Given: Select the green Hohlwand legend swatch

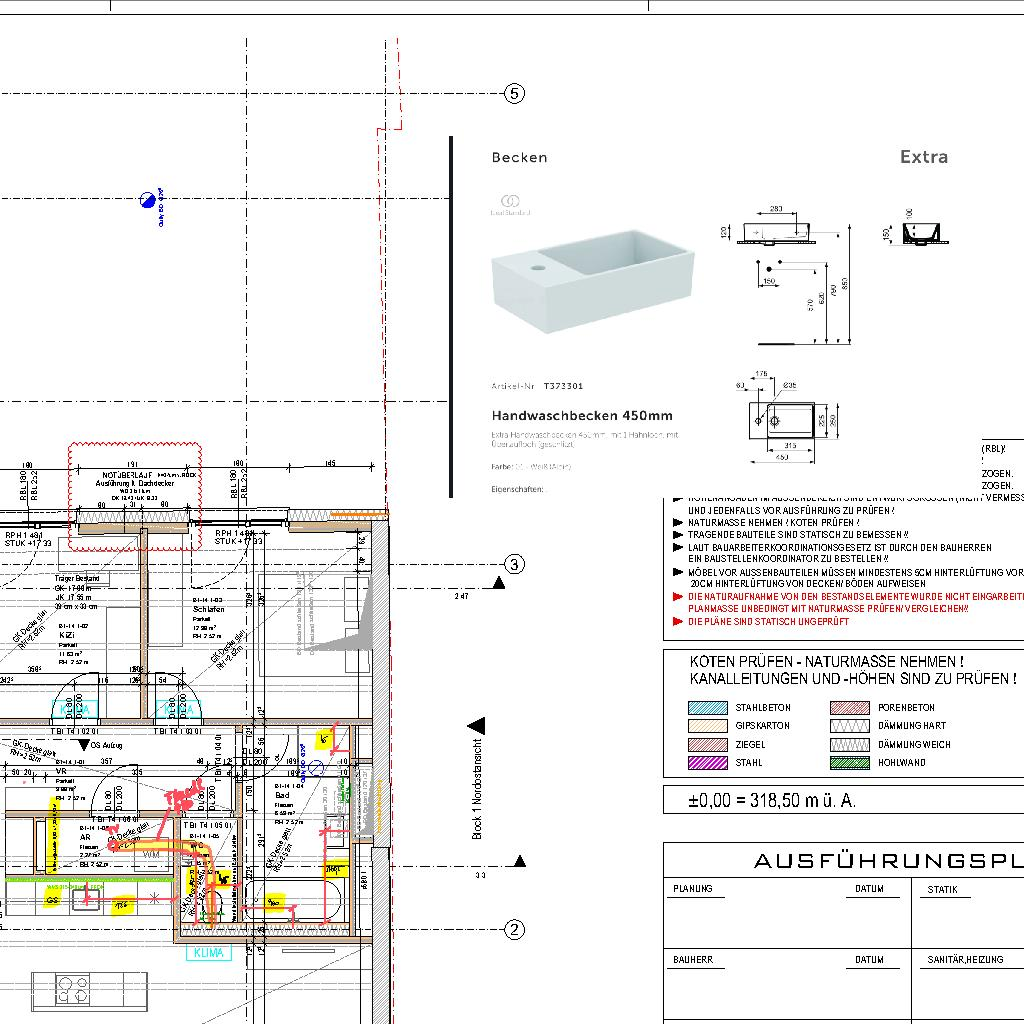Looking at the screenshot, I should [x=849, y=763].
